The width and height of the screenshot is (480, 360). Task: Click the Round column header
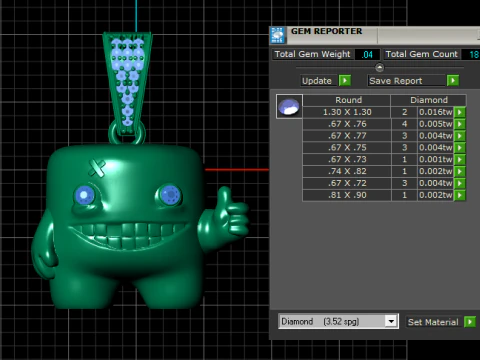[347, 100]
